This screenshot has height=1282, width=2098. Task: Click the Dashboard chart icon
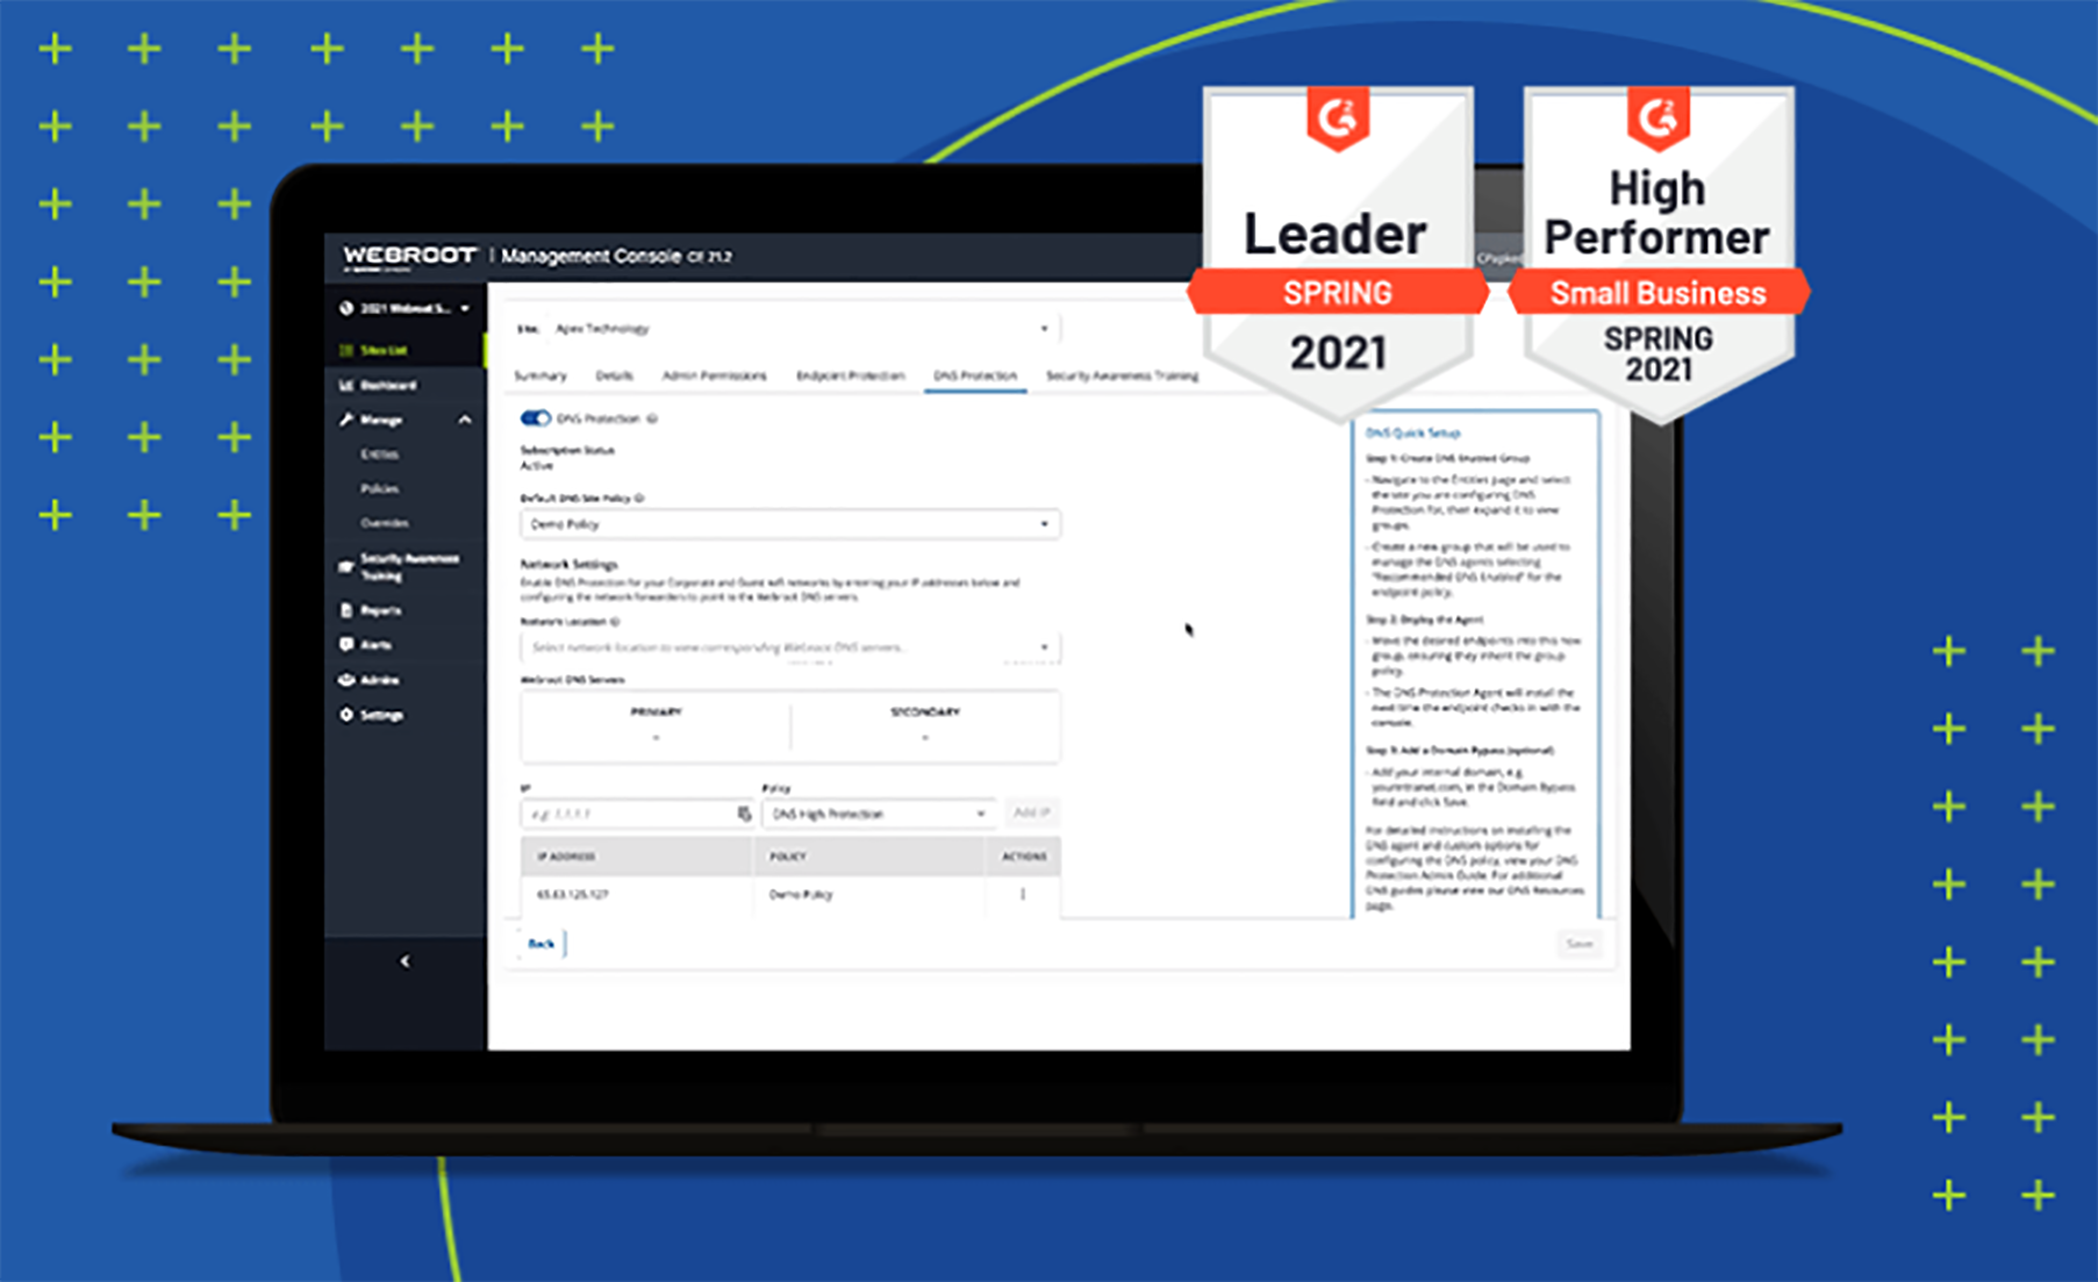pos(346,385)
